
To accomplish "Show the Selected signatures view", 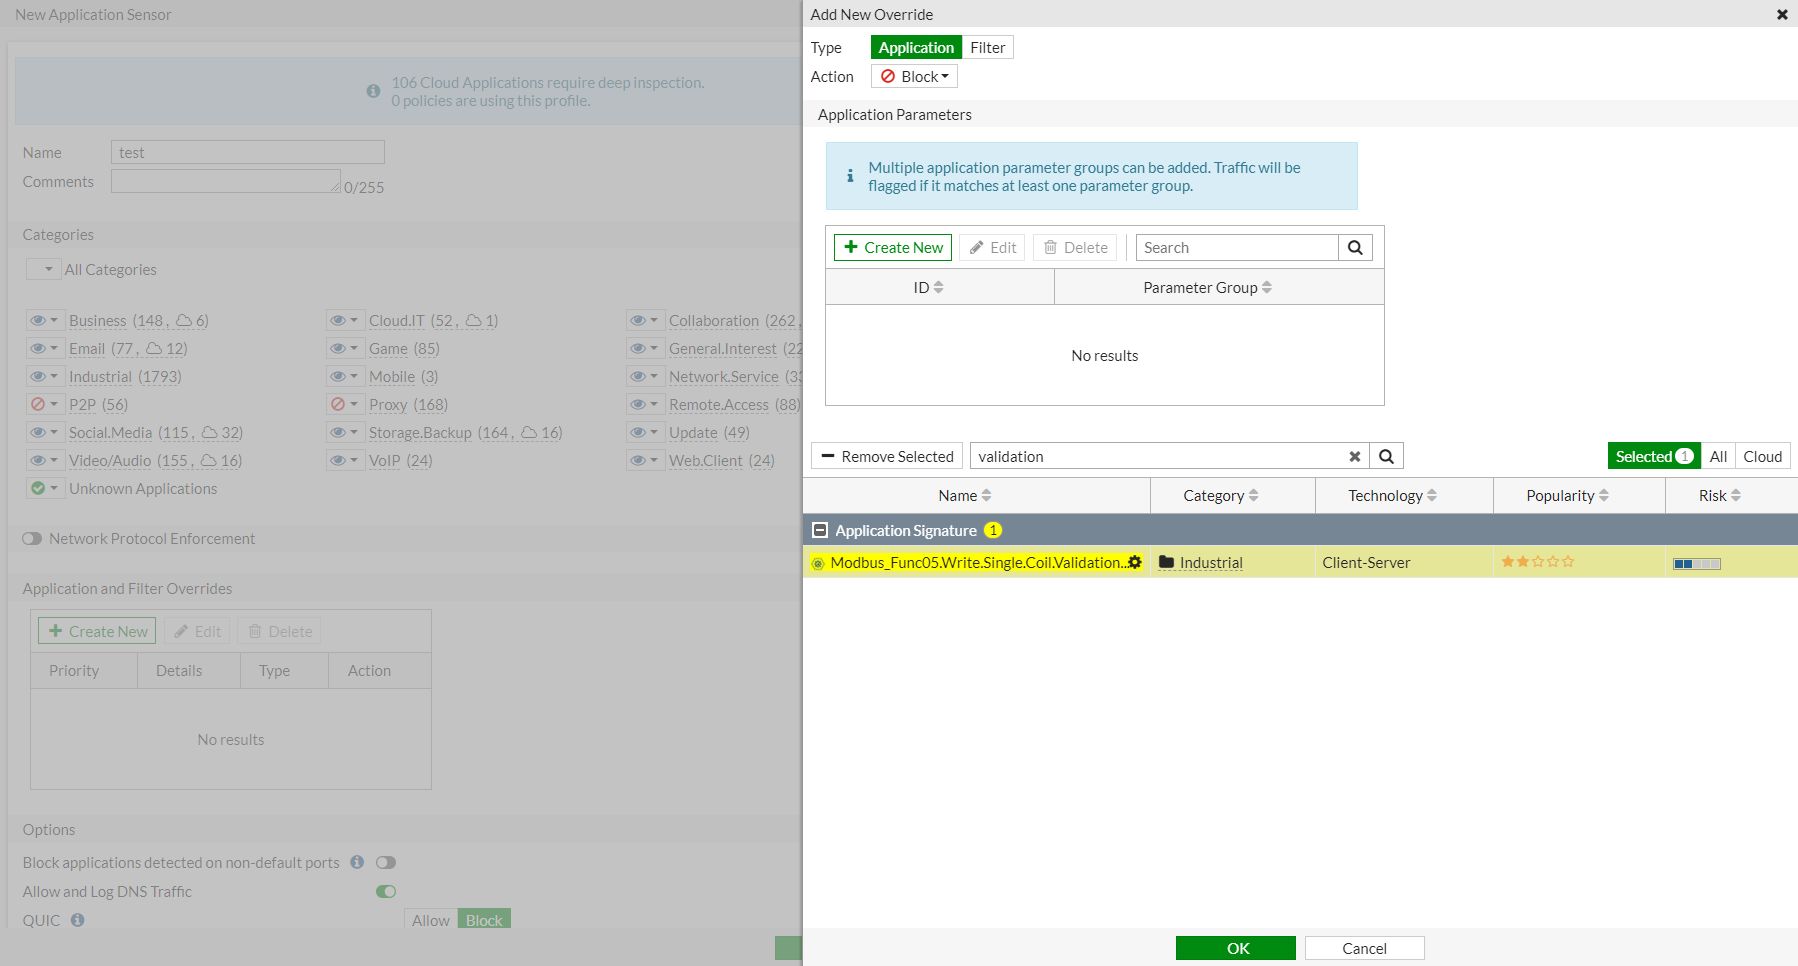I will point(1654,456).
